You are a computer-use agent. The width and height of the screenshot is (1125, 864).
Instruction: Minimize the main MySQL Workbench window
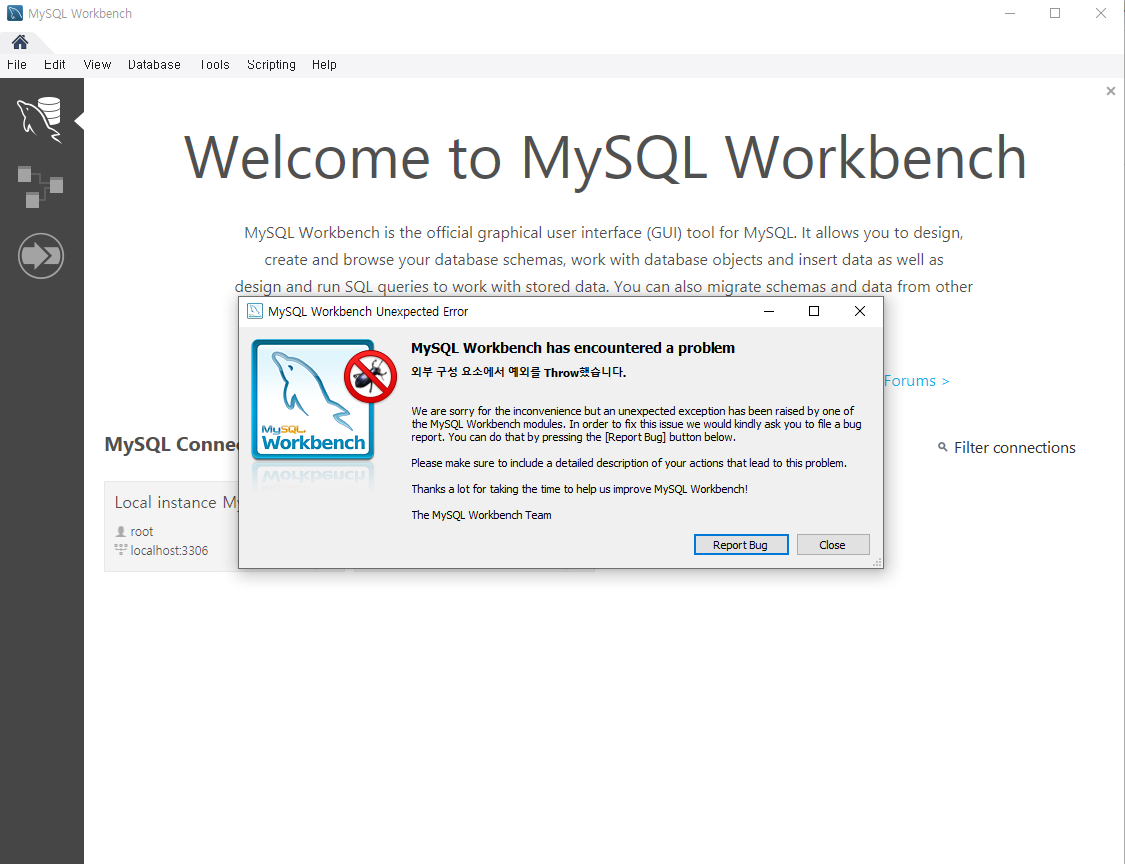1009,14
